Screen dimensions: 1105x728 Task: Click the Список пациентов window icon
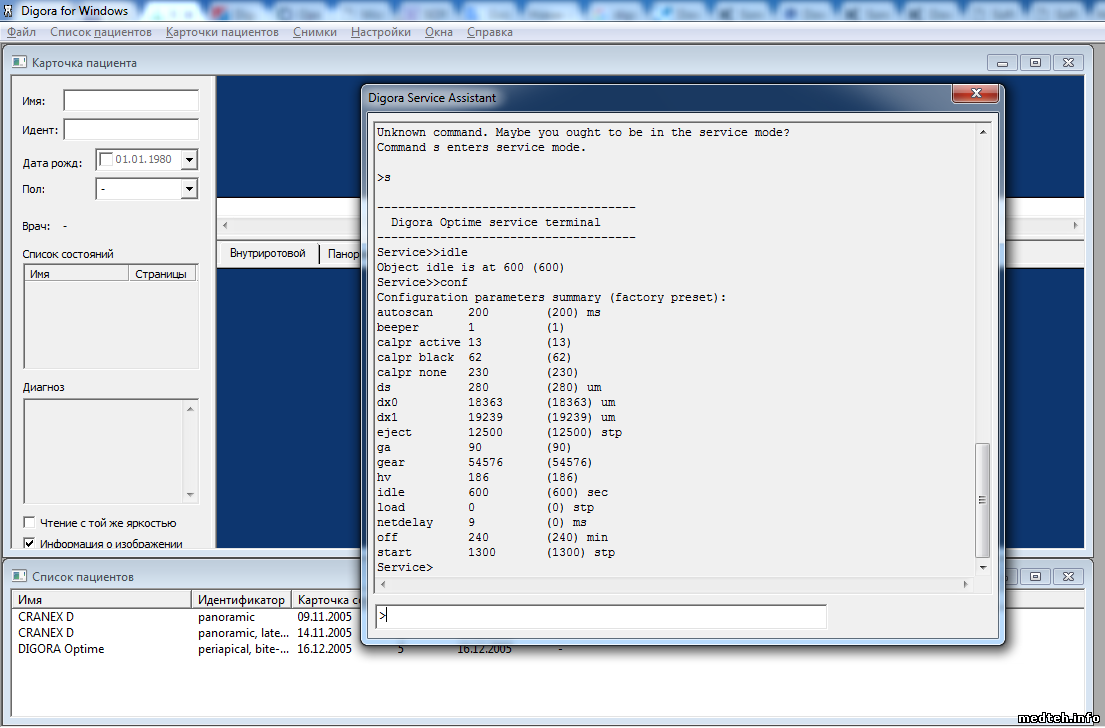(19, 576)
